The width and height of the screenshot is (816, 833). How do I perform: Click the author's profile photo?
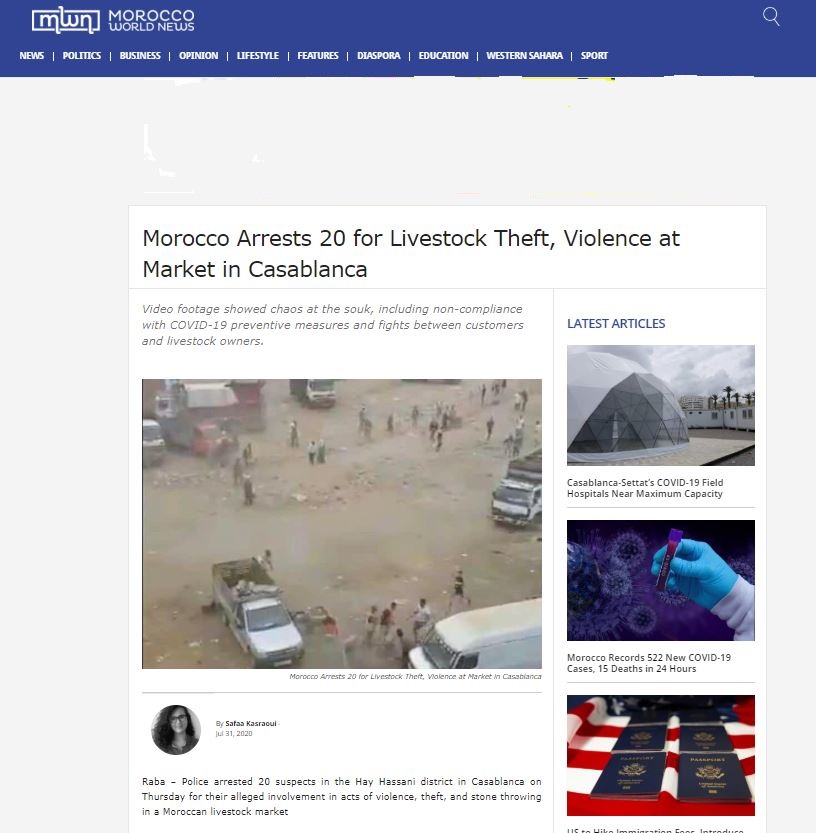(176, 730)
